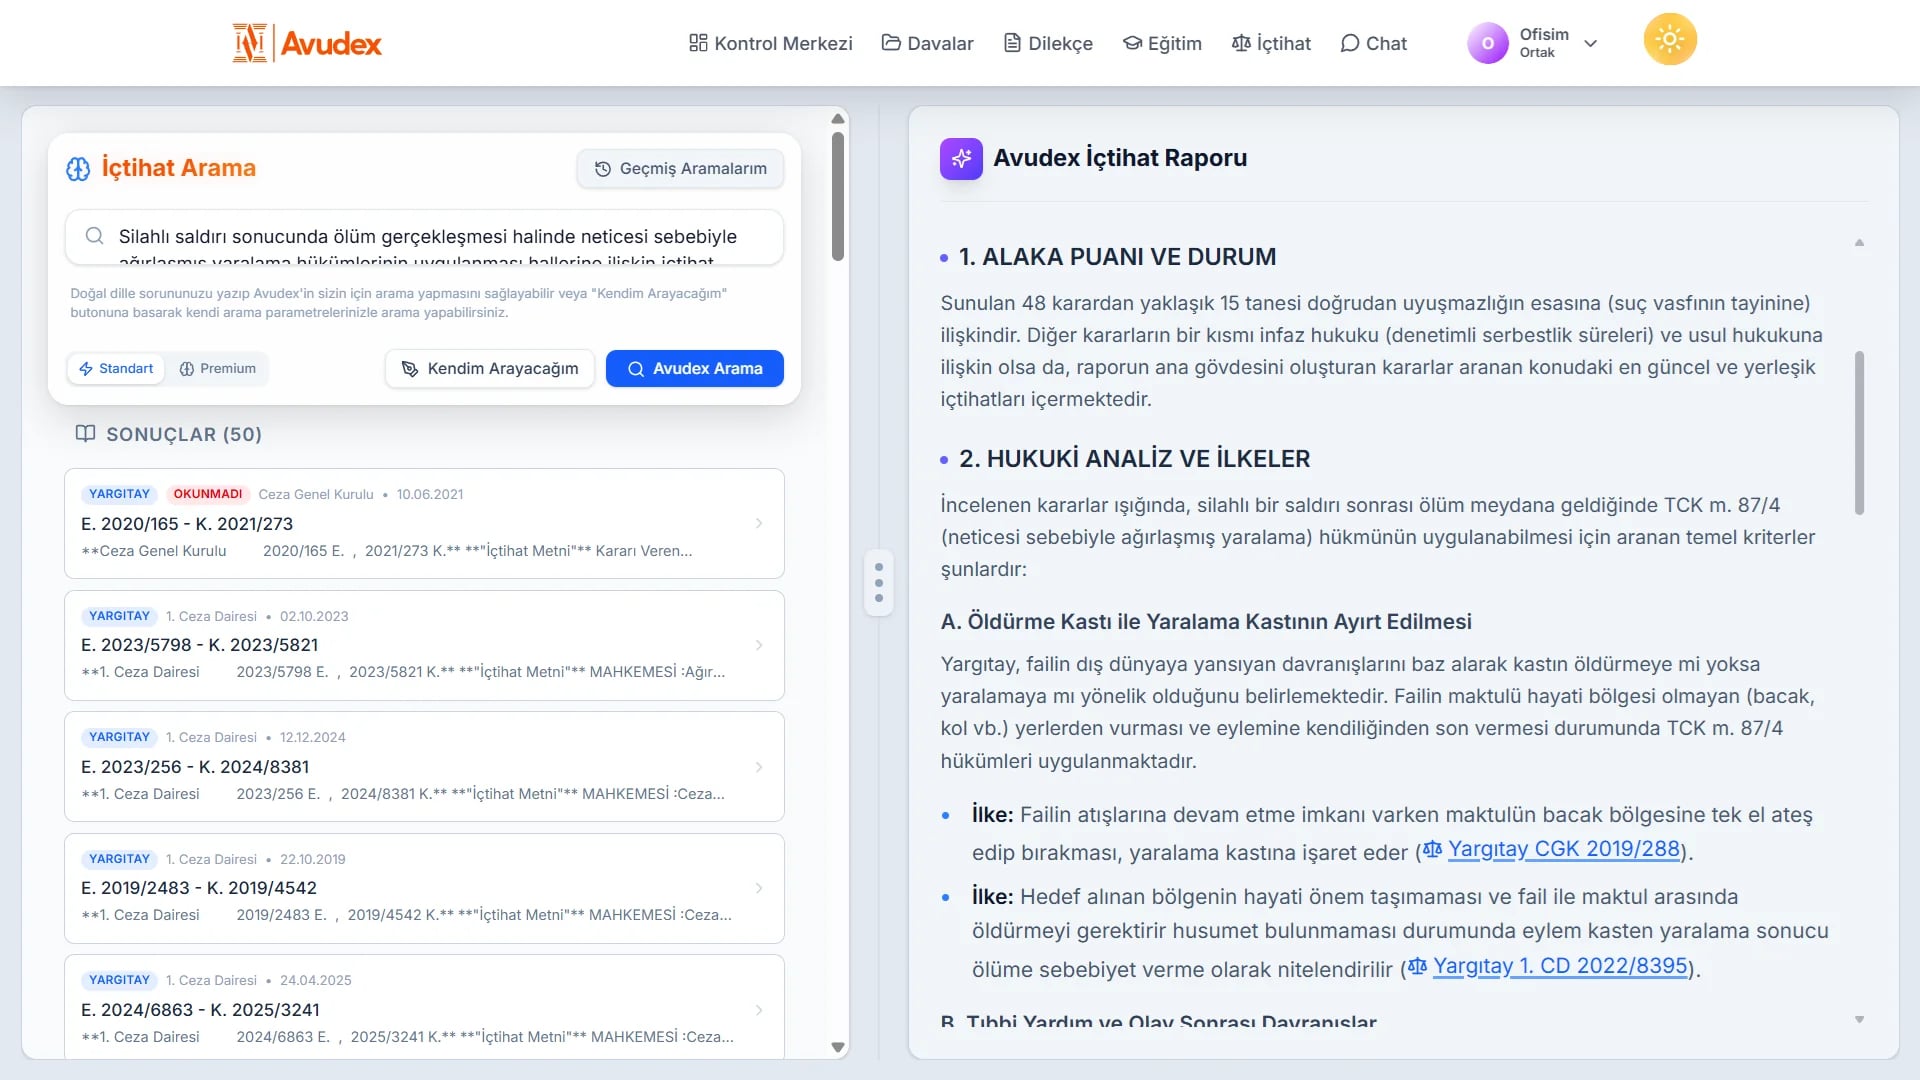Collapse the ALAKA PUANI VE DURUM section
This screenshot has width=1920, height=1080.
click(1859, 242)
